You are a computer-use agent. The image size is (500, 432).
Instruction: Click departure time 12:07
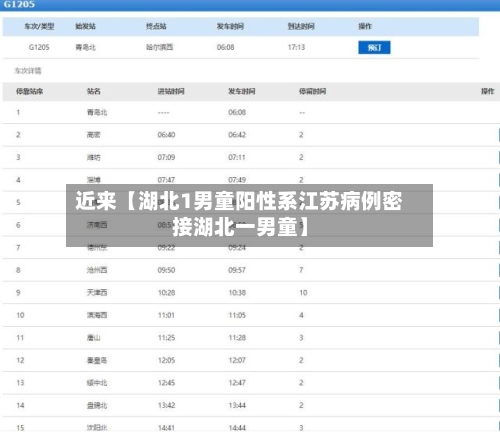pyautogui.click(x=237, y=360)
